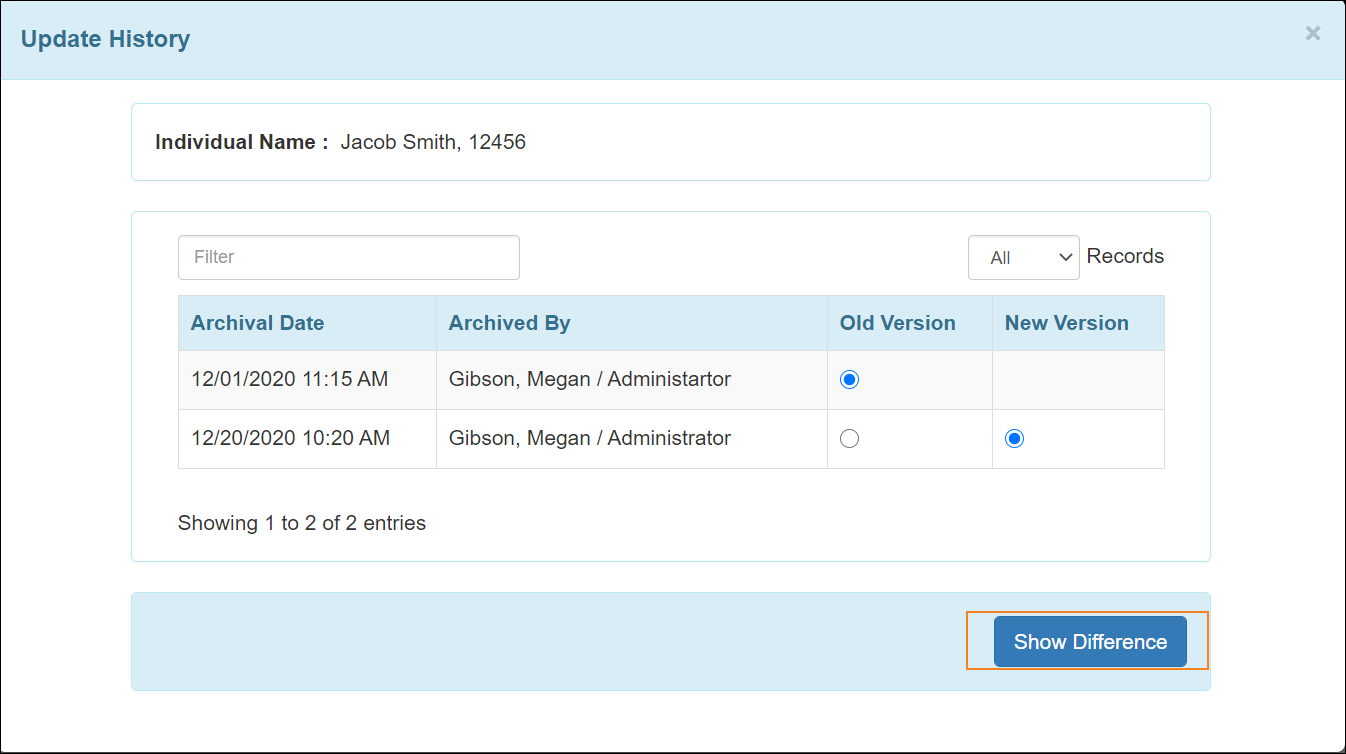1346x754 pixels.
Task: Close the Update History dialog
Action: [x=1312, y=34]
